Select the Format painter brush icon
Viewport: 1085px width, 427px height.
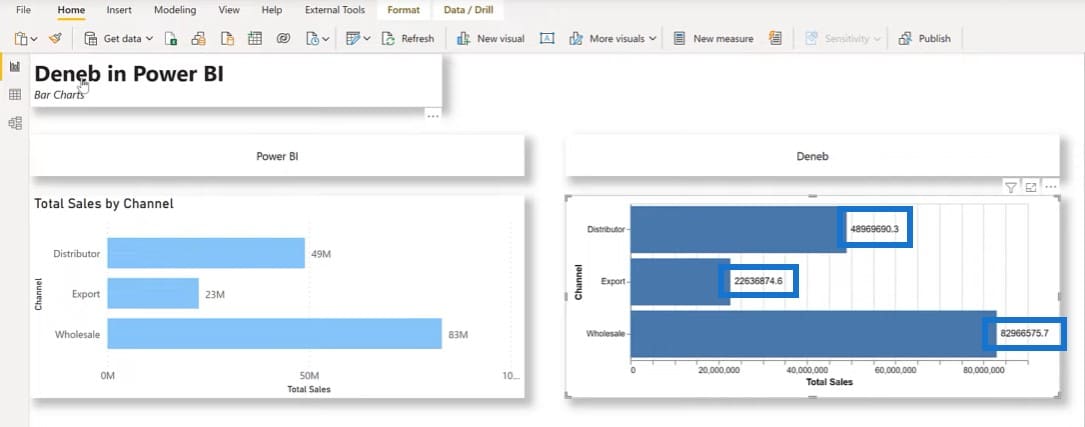[x=56, y=39]
